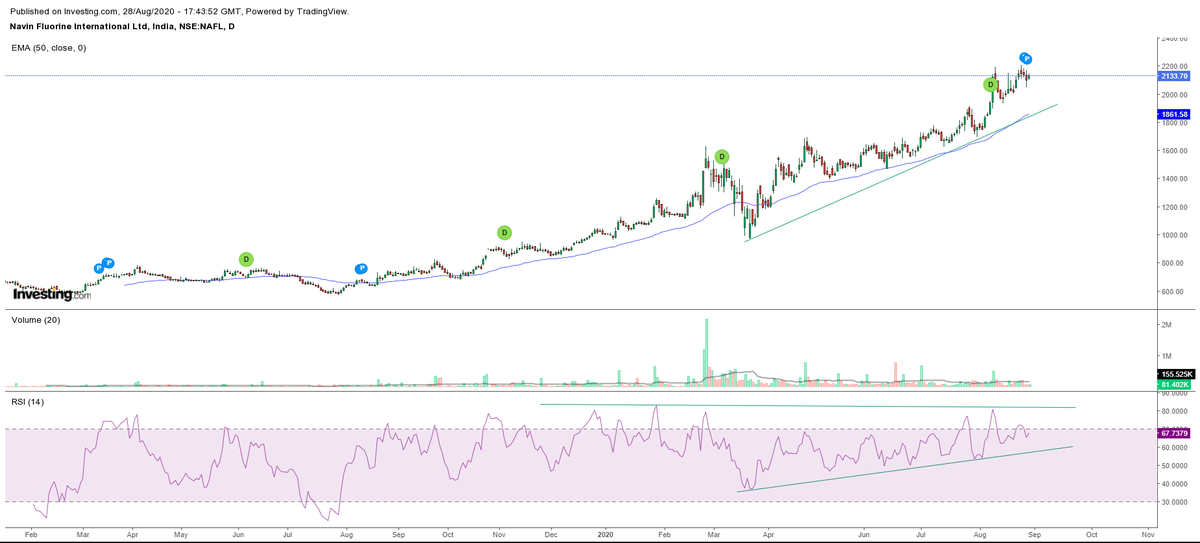Screen dimensions: 1200x543
Task: Select the green D marker at the March 2020 peak near 1600
Action: click(x=721, y=157)
